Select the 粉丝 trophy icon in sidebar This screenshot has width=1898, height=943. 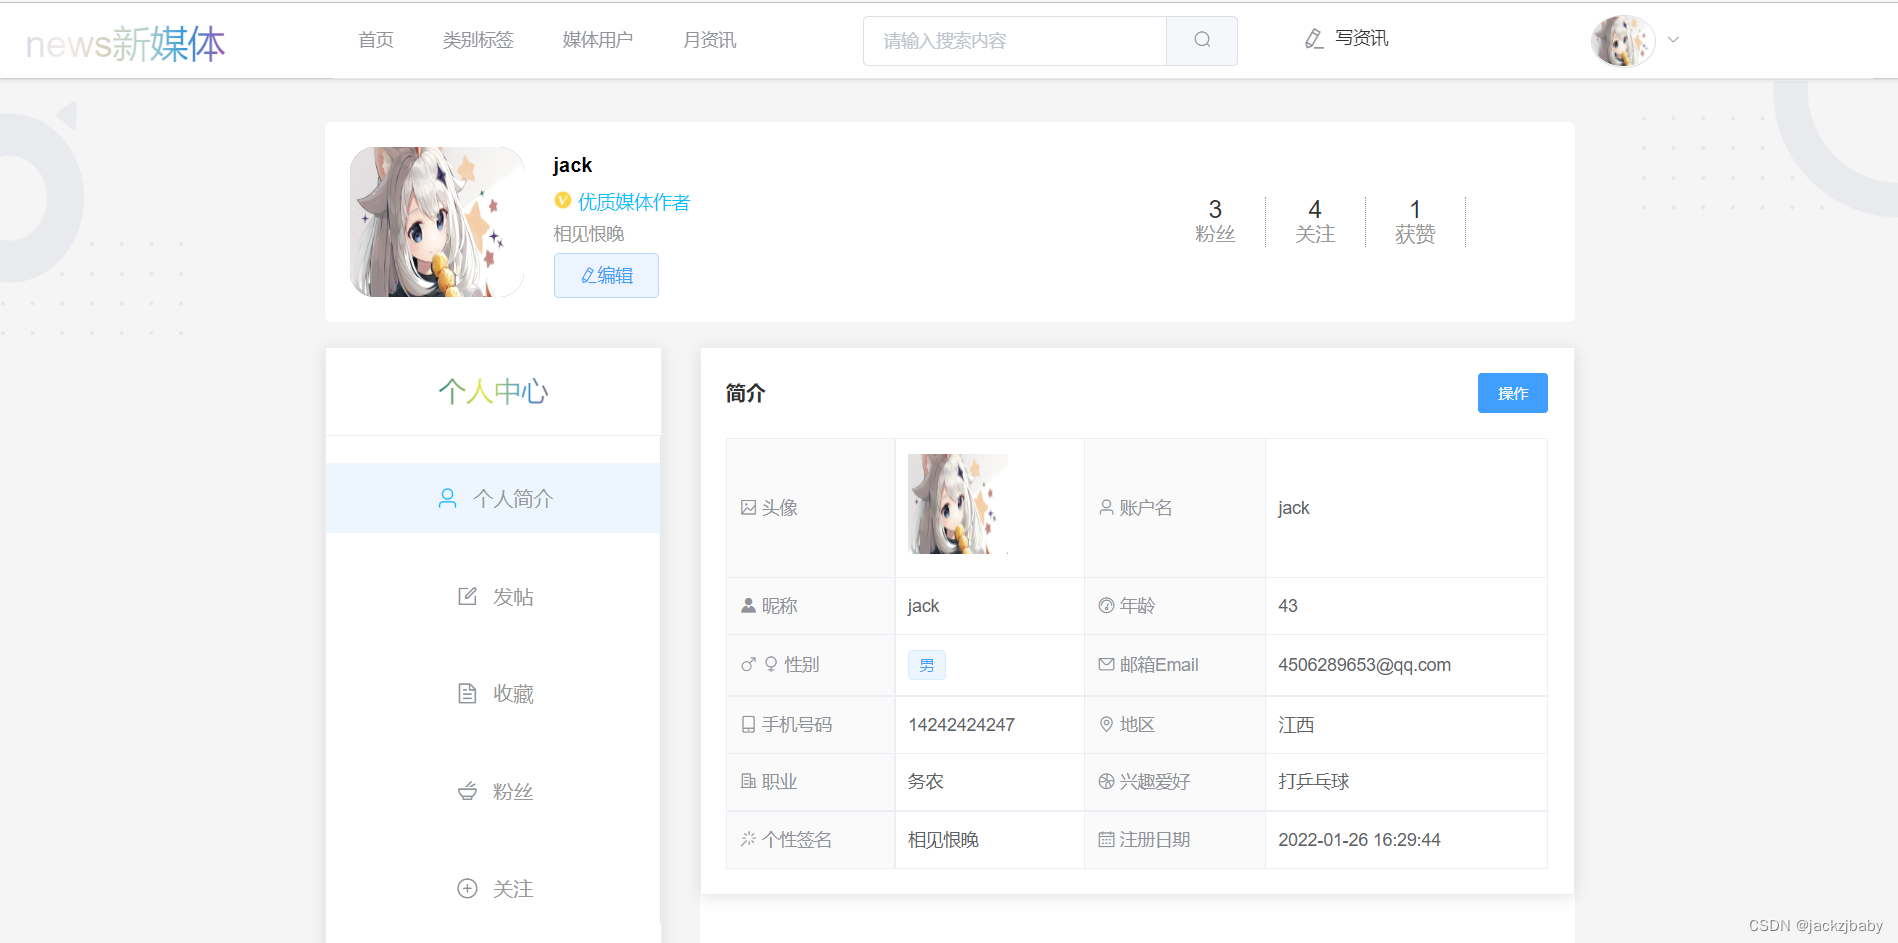click(467, 790)
